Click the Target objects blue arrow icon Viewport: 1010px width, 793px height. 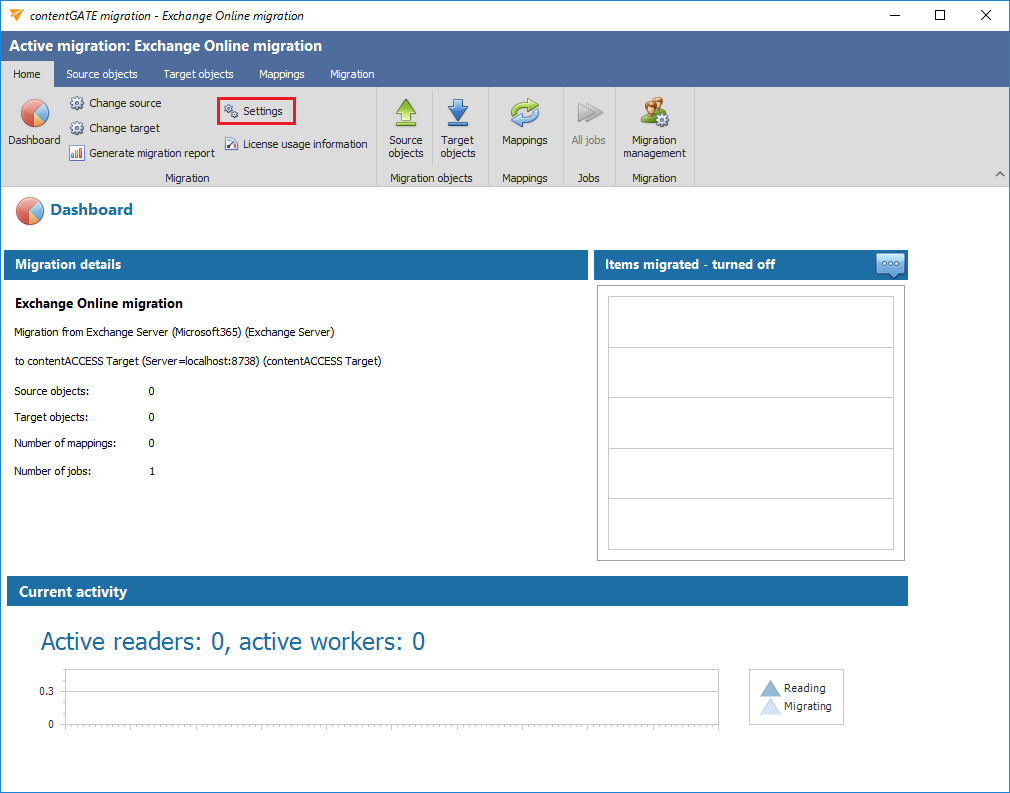(x=458, y=114)
